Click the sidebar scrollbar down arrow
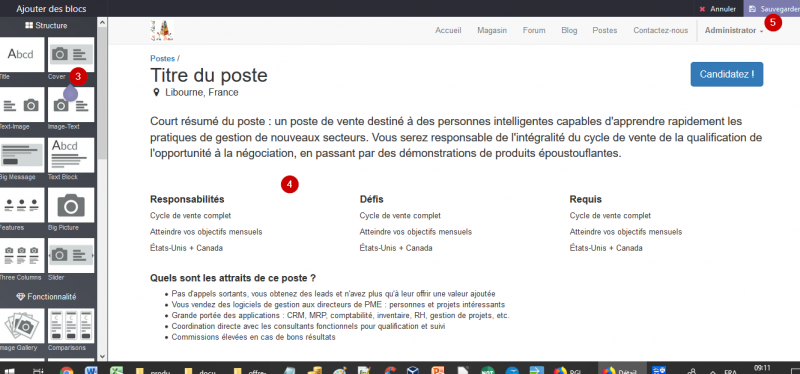Viewport: 800px width, 374px height. 102,357
